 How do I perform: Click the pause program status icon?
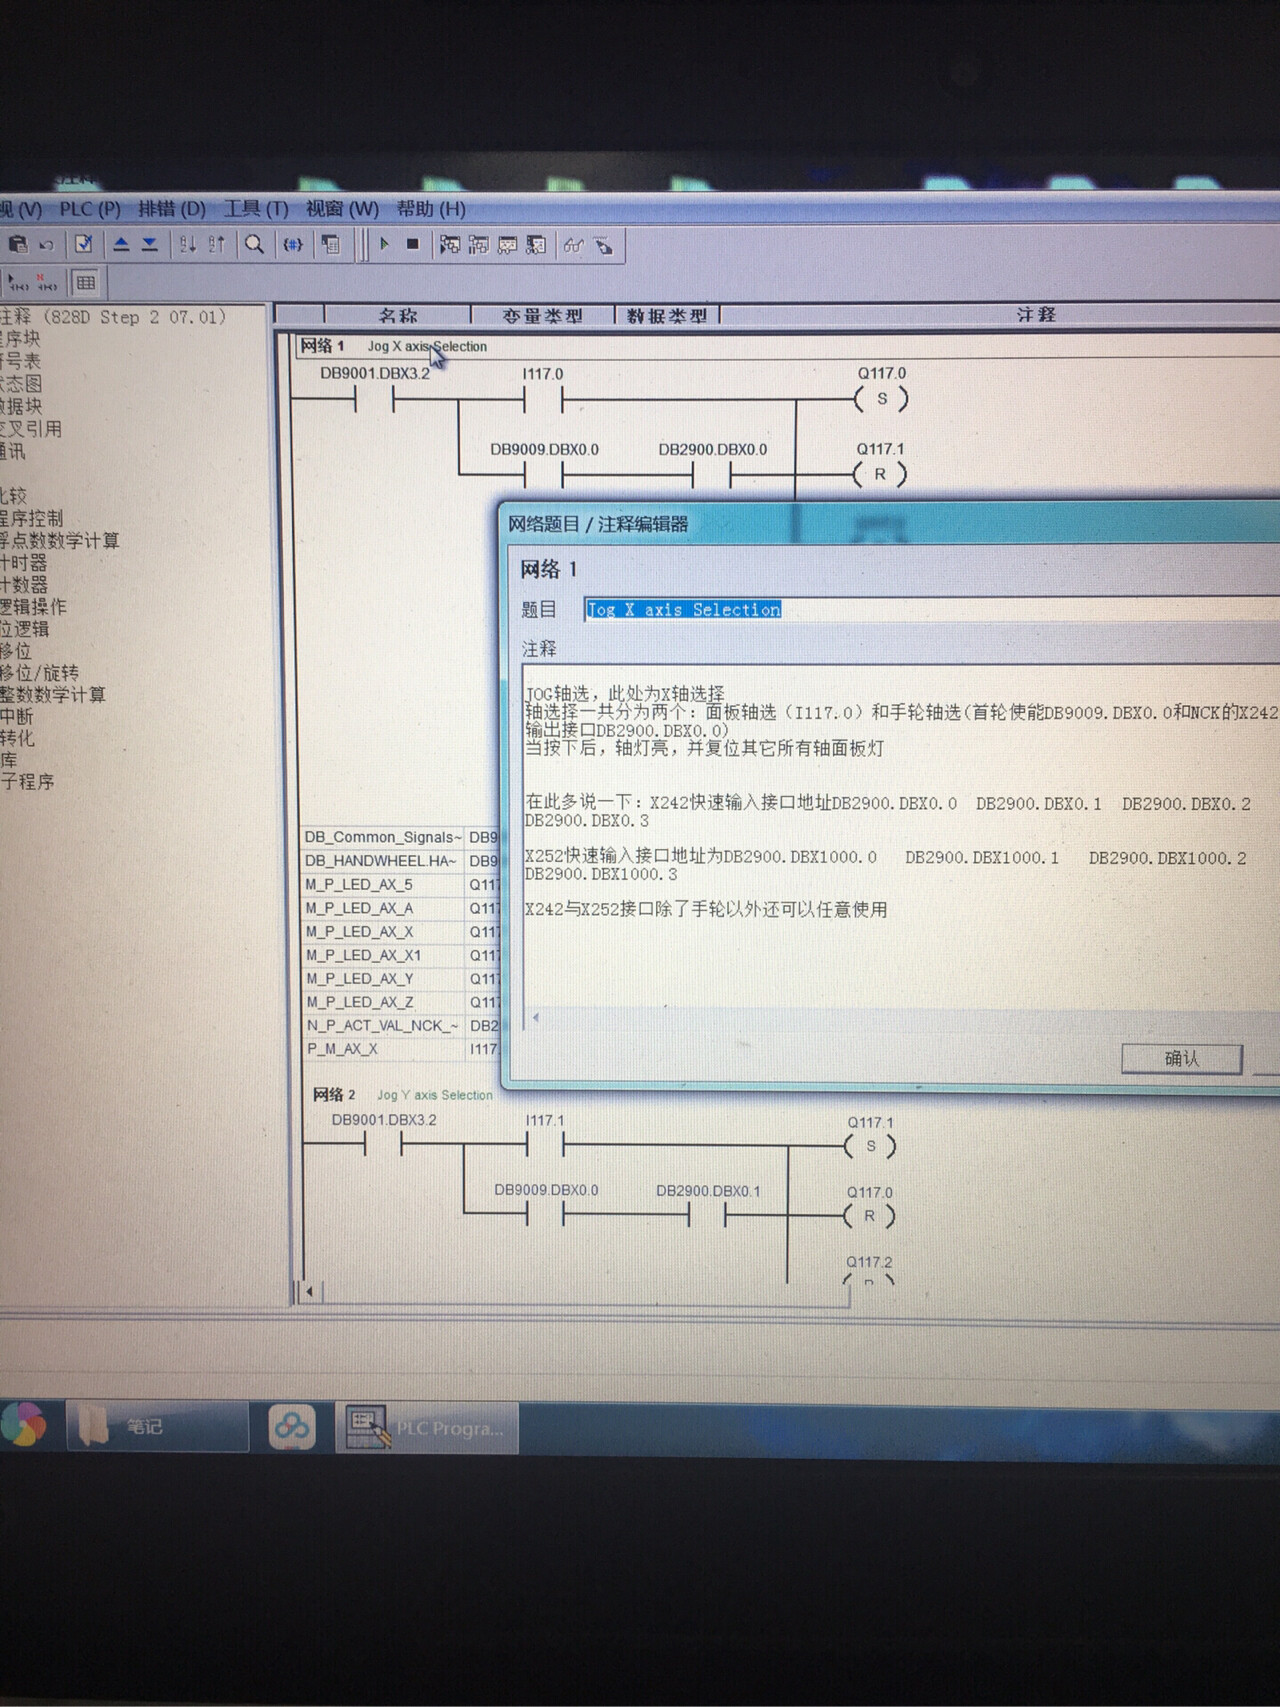click(479, 245)
